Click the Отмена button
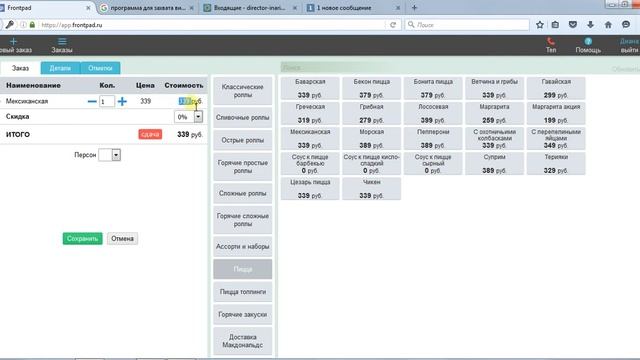The width and height of the screenshot is (640, 360). tap(122, 238)
